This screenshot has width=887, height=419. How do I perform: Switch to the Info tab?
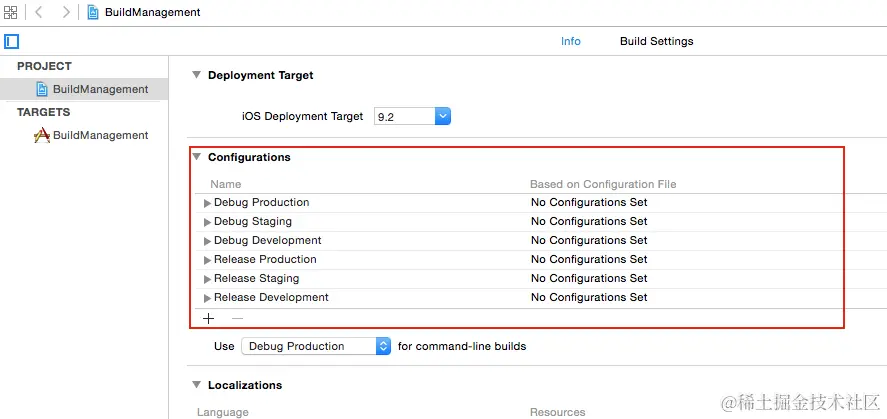tap(571, 41)
